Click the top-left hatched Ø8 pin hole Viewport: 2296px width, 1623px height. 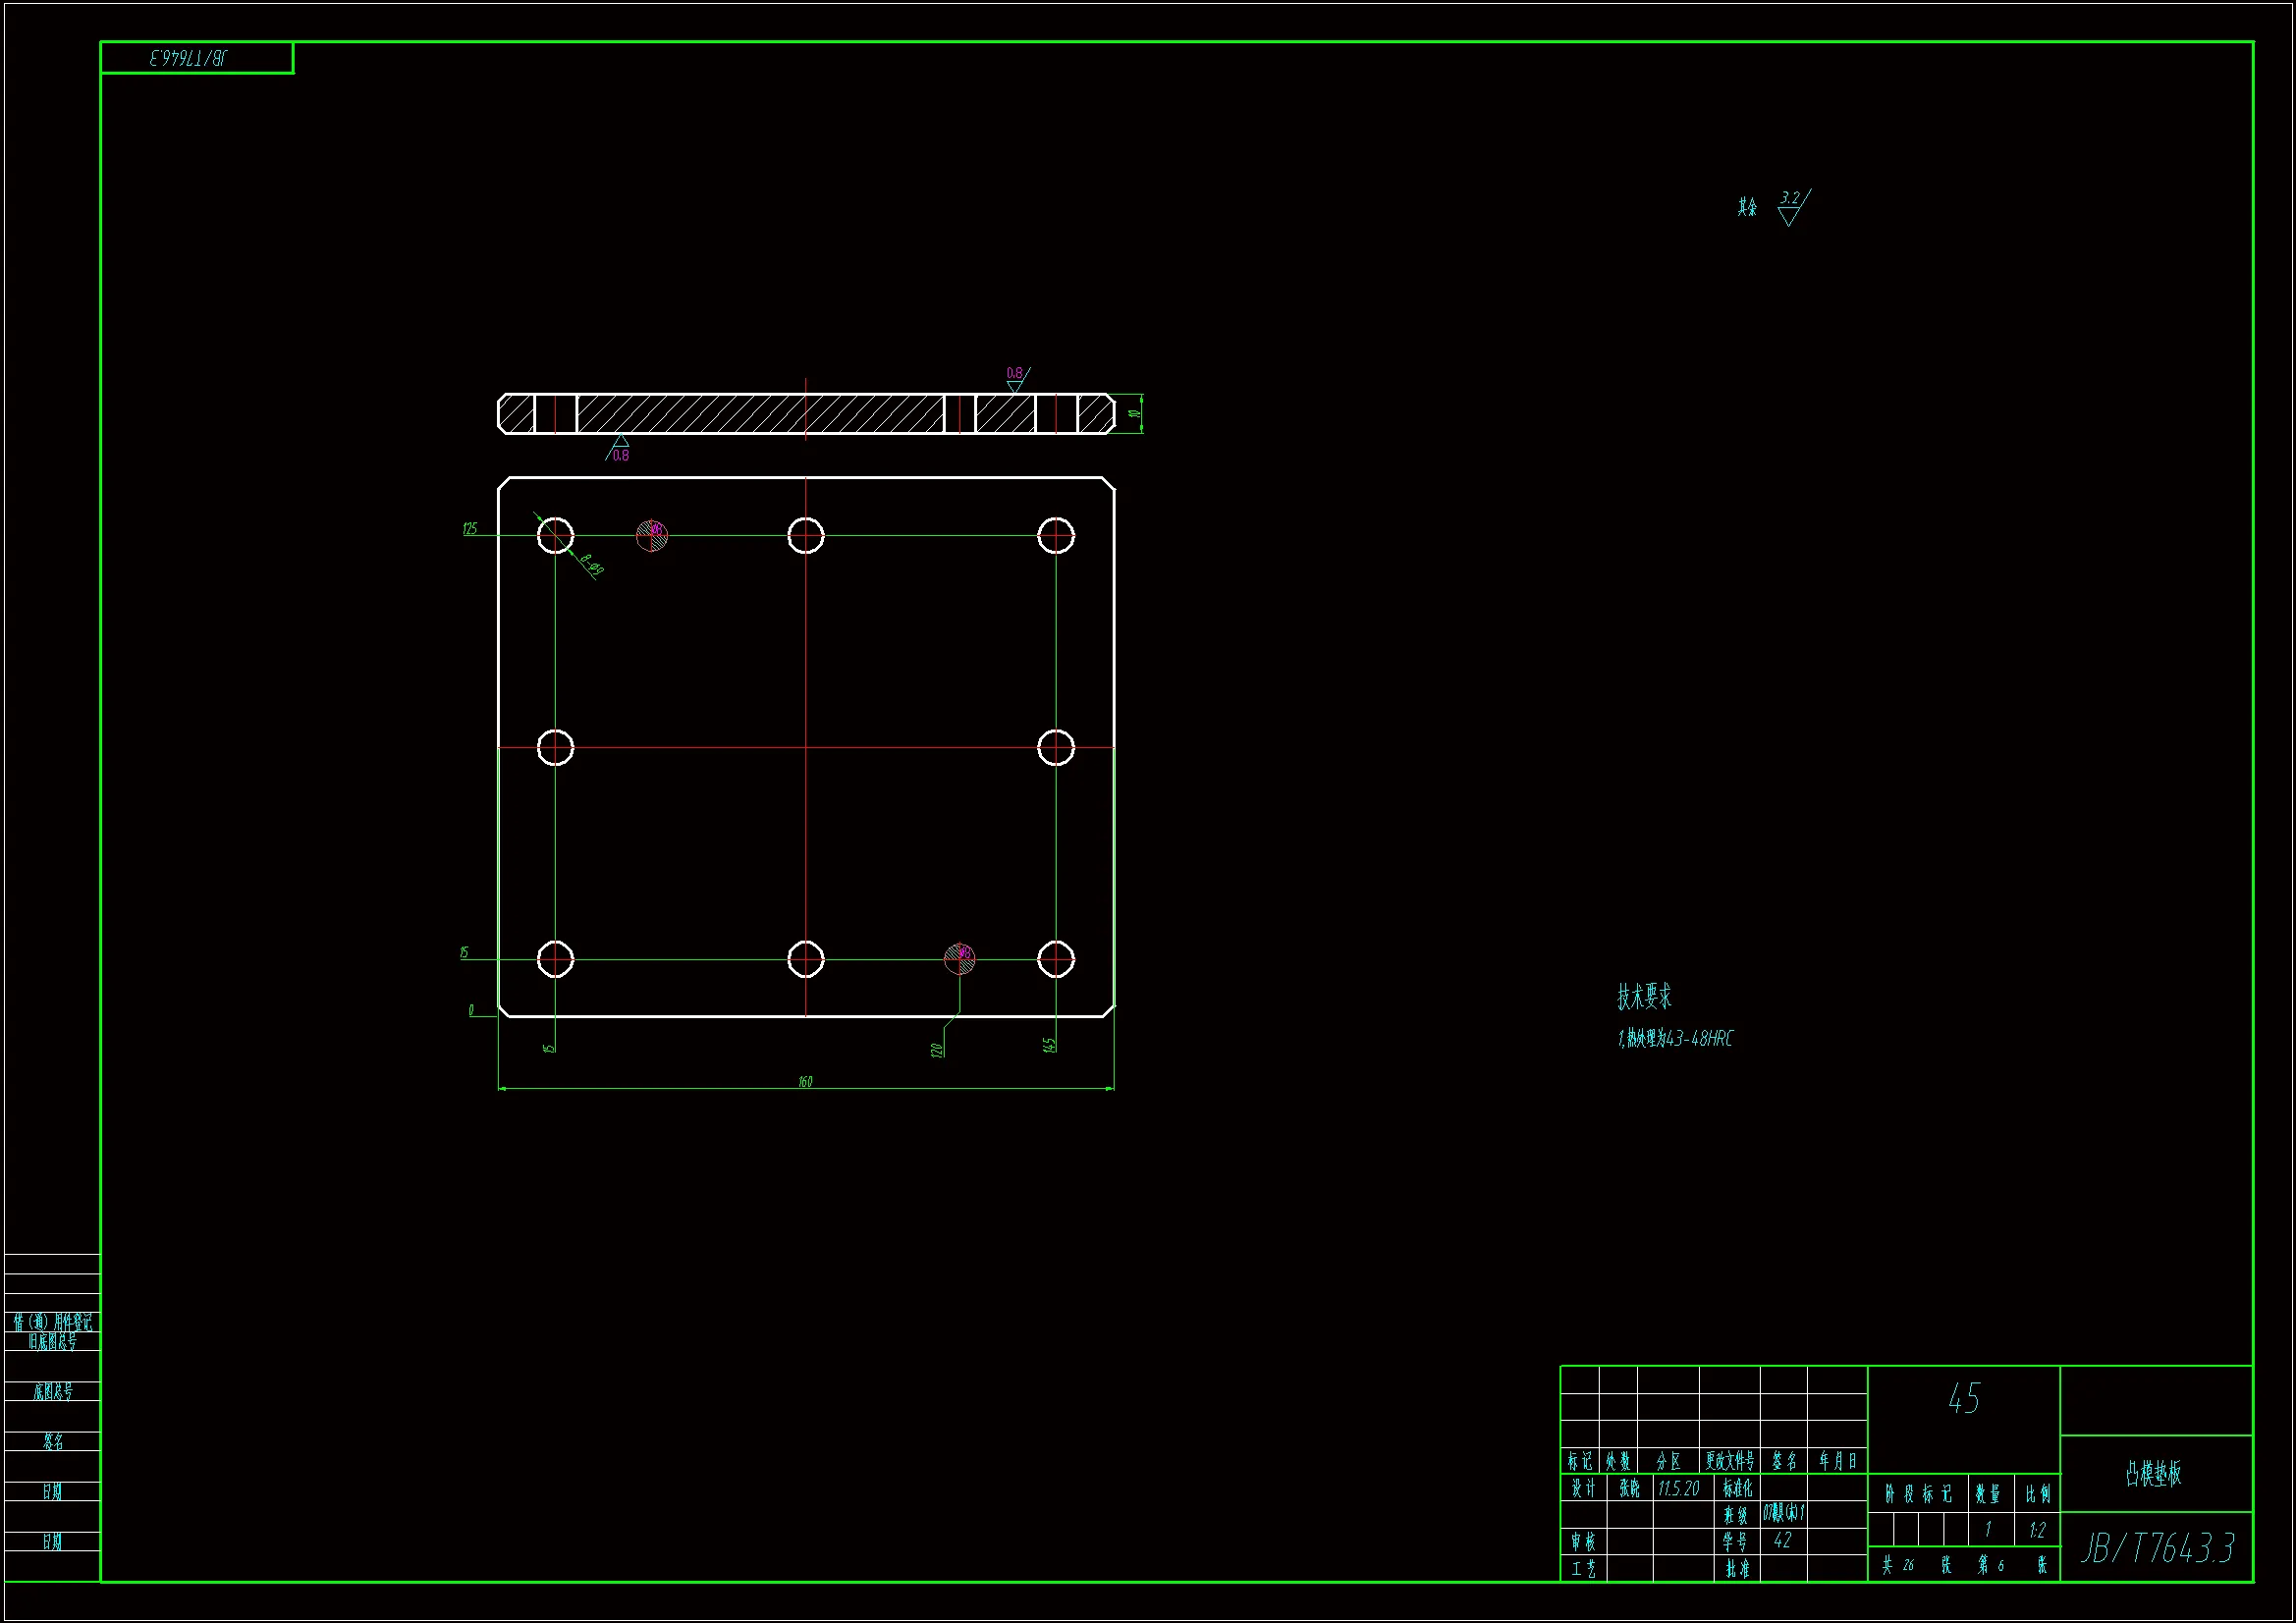tap(652, 535)
